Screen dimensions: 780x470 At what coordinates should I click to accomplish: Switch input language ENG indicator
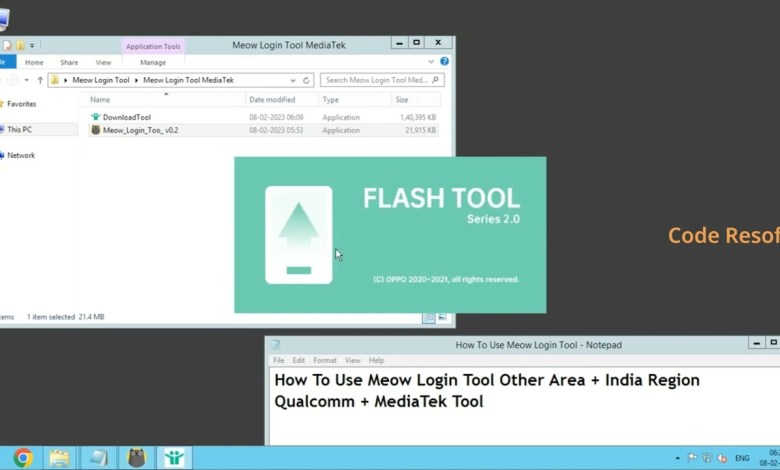tap(742, 458)
